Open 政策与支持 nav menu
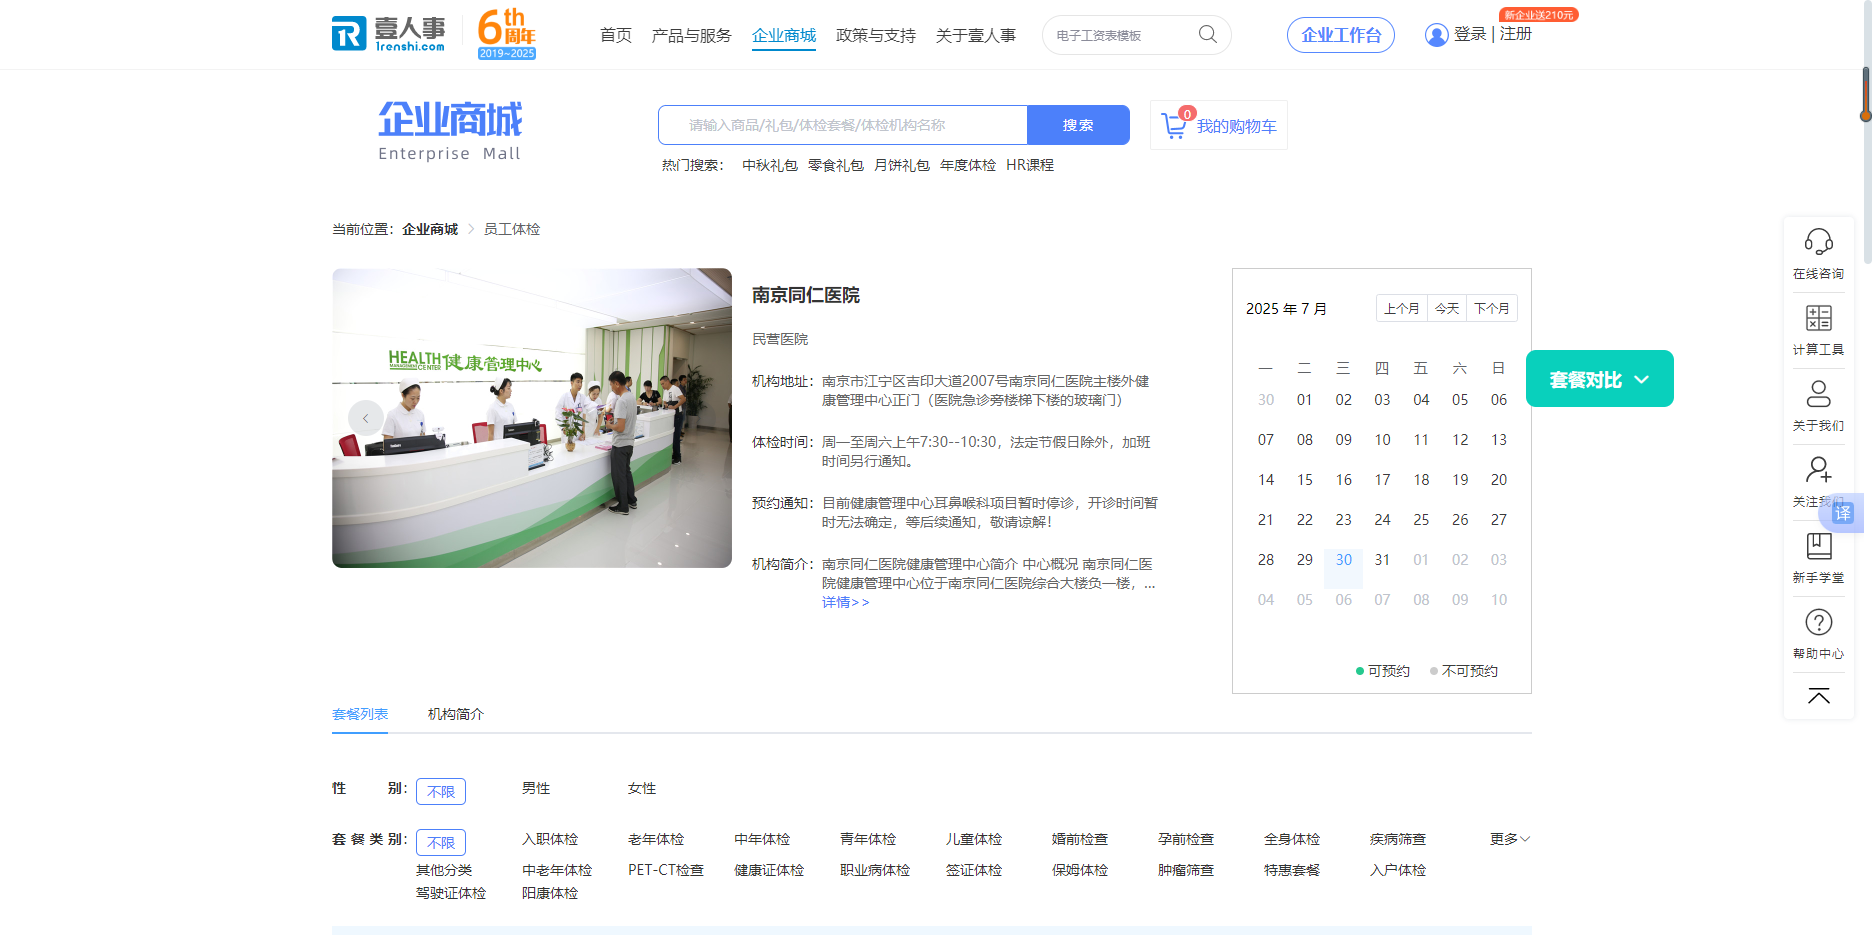1872x935 pixels. 876,35
